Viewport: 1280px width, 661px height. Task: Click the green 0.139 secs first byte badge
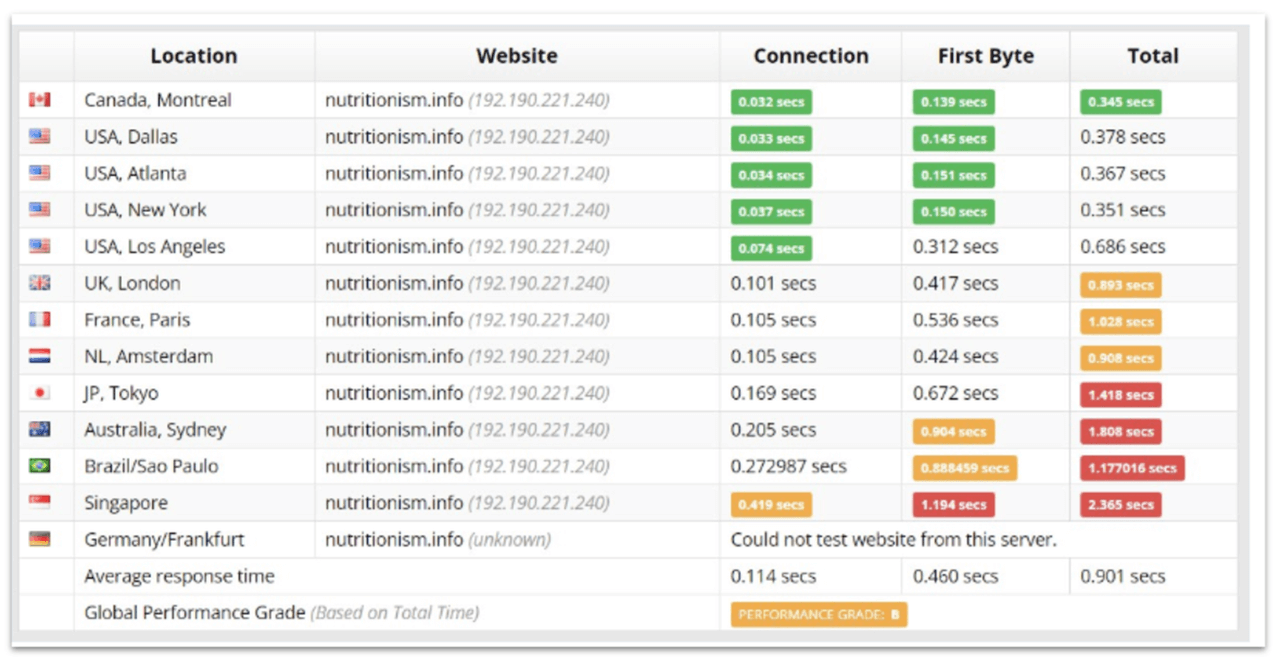(953, 102)
